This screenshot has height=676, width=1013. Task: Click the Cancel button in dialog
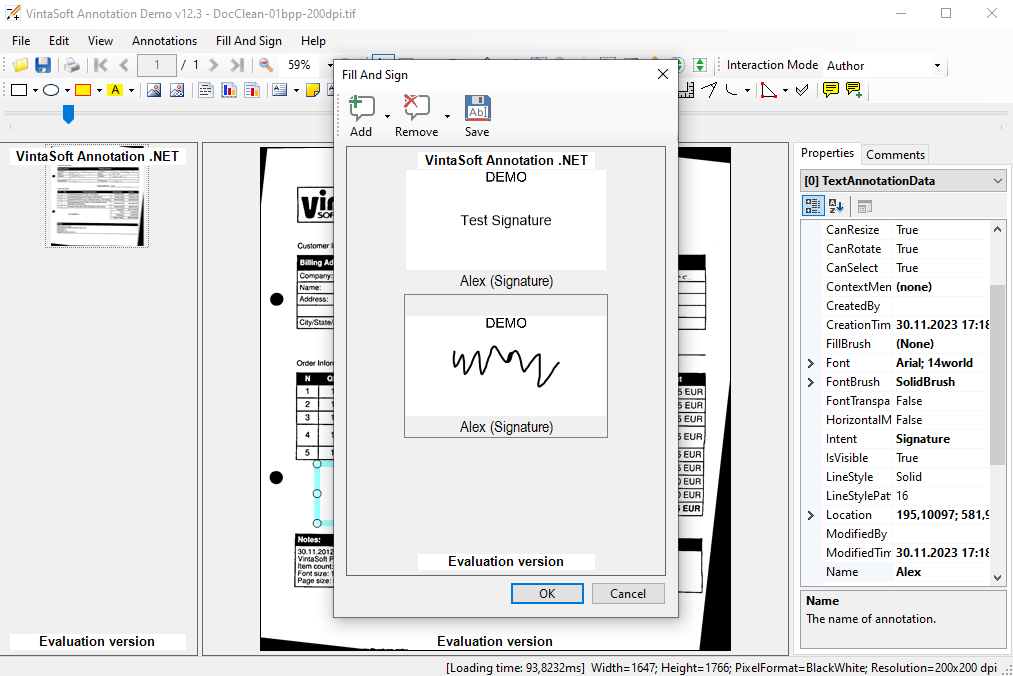[x=627, y=593]
